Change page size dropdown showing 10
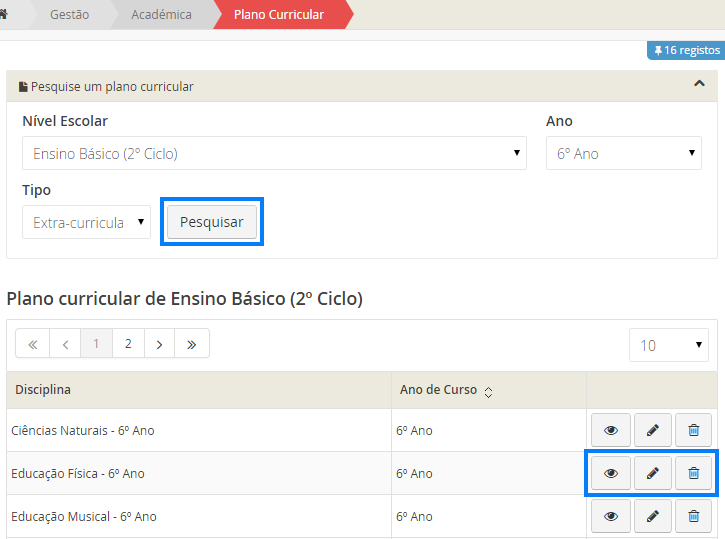The image size is (725, 539). pos(668,345)
